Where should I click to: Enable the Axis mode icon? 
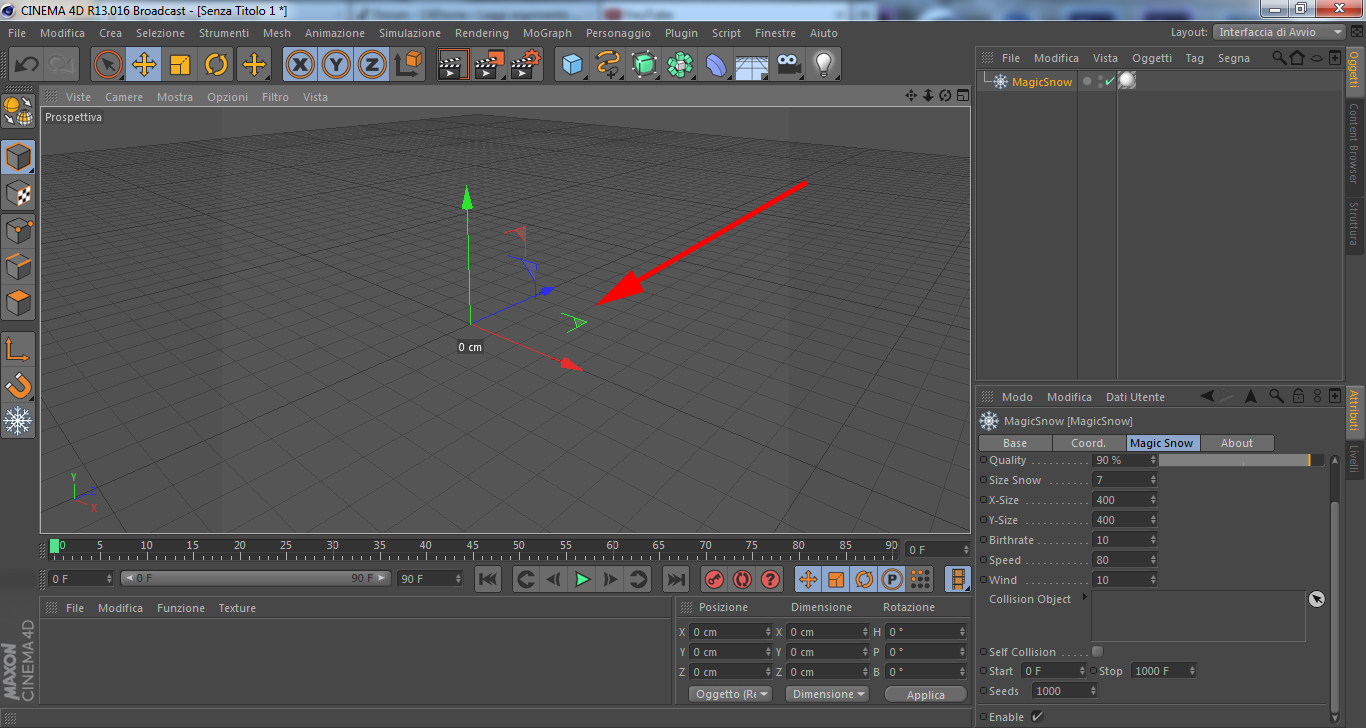click(x=18, y=349)
